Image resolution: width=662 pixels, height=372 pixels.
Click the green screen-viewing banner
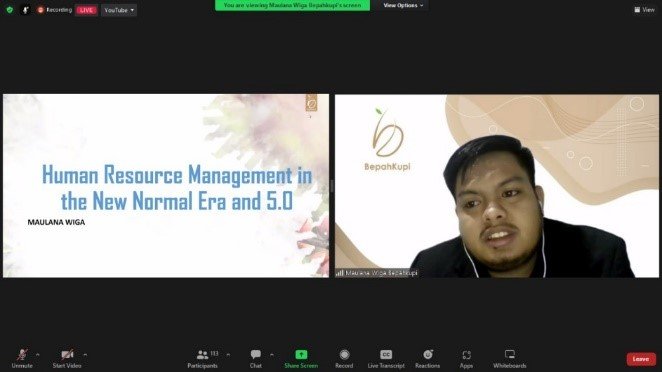point(292,5)
